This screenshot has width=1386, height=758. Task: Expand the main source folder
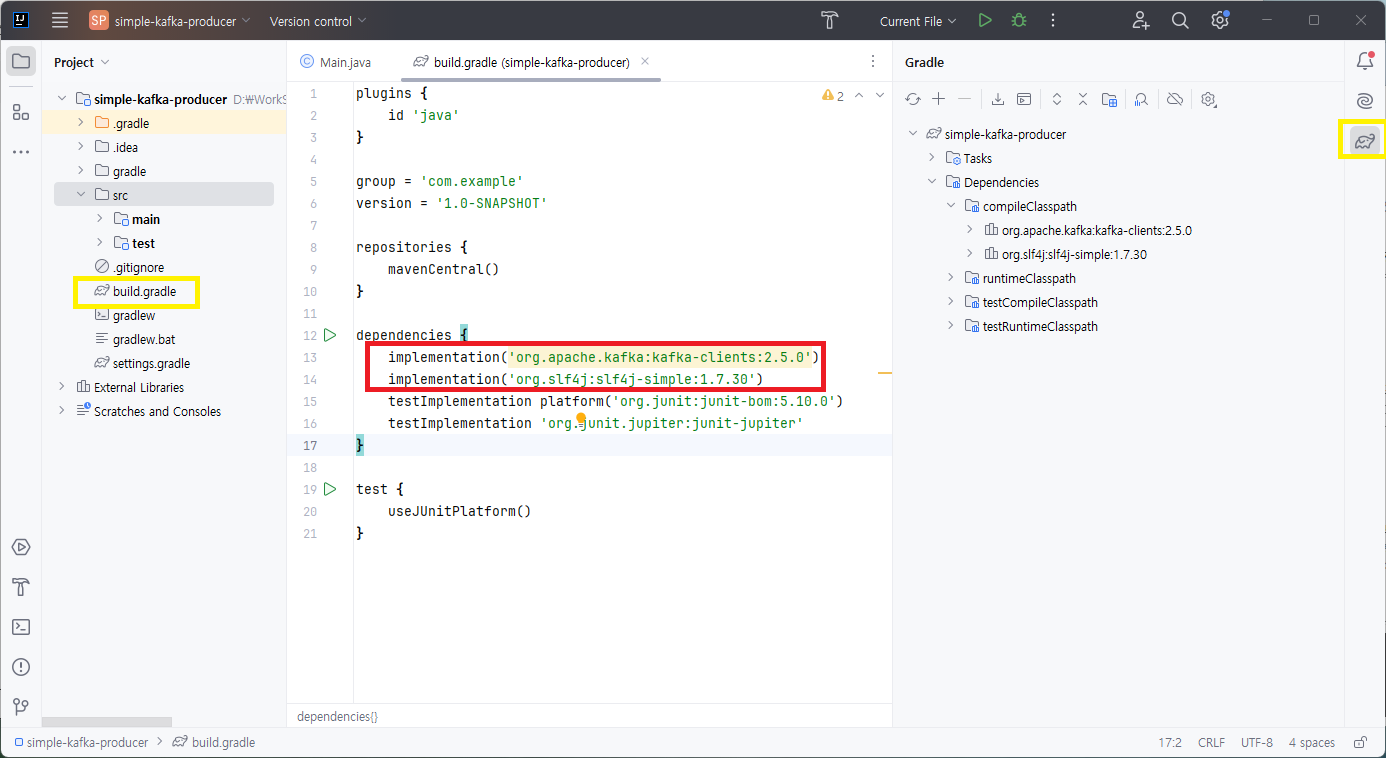pos(100,219)
